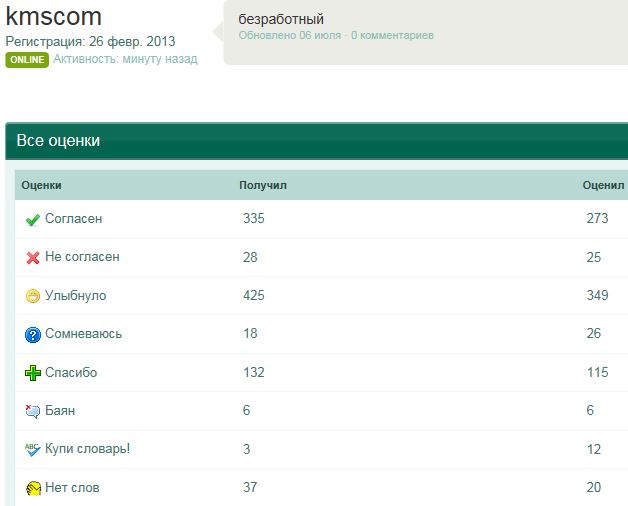
Task: Click the green checkmark Согласен icon
Action: point(33,220)
